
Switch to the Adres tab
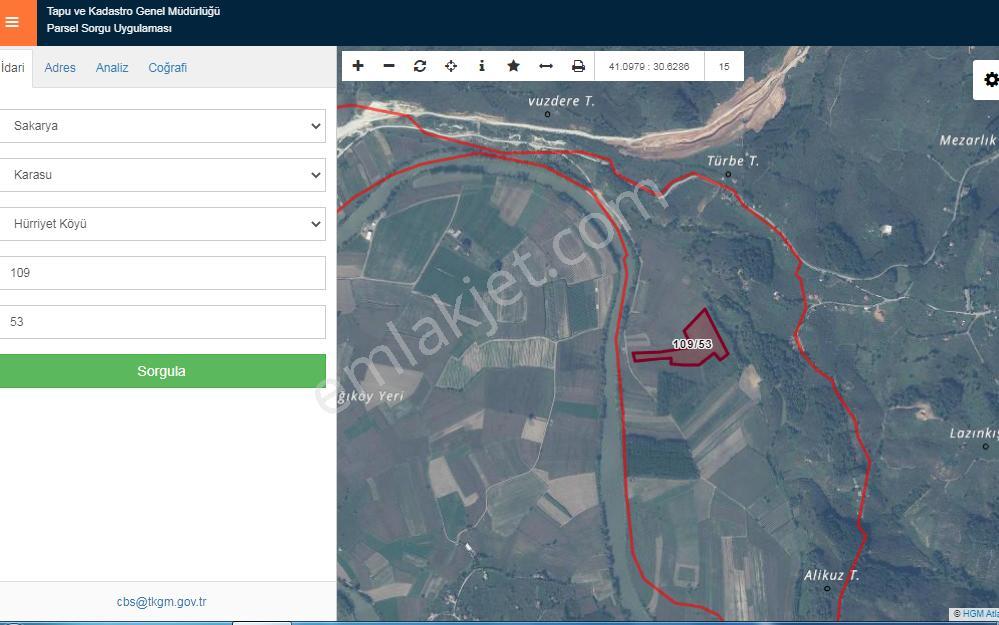click(x=60, y=68)
